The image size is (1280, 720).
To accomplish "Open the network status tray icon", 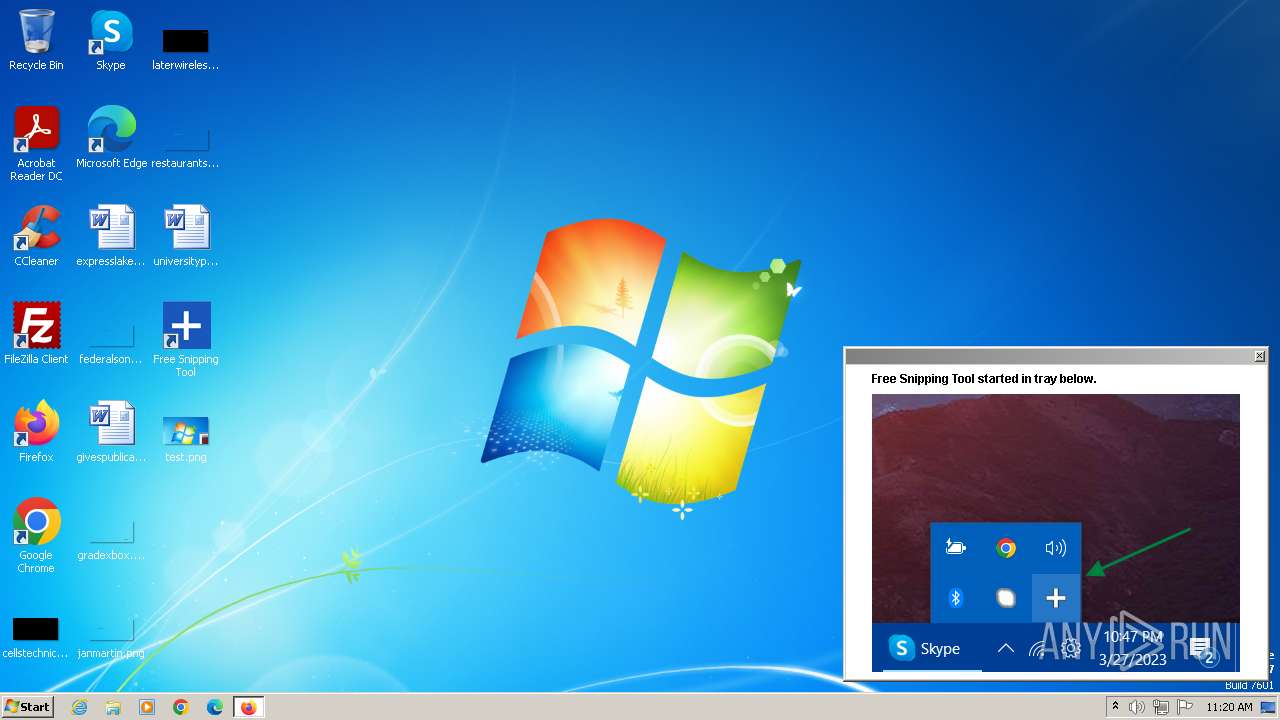I will point(1161,707).
